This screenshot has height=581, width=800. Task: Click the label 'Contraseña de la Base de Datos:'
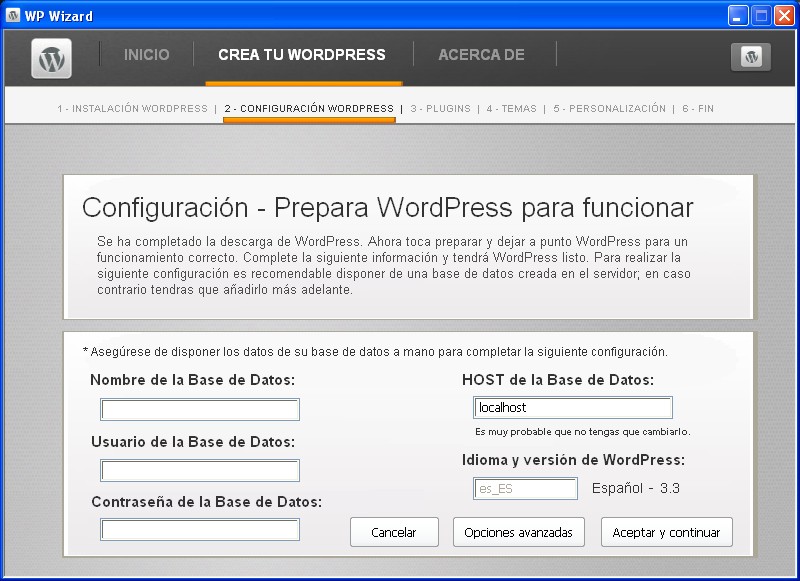click(207, 502)
